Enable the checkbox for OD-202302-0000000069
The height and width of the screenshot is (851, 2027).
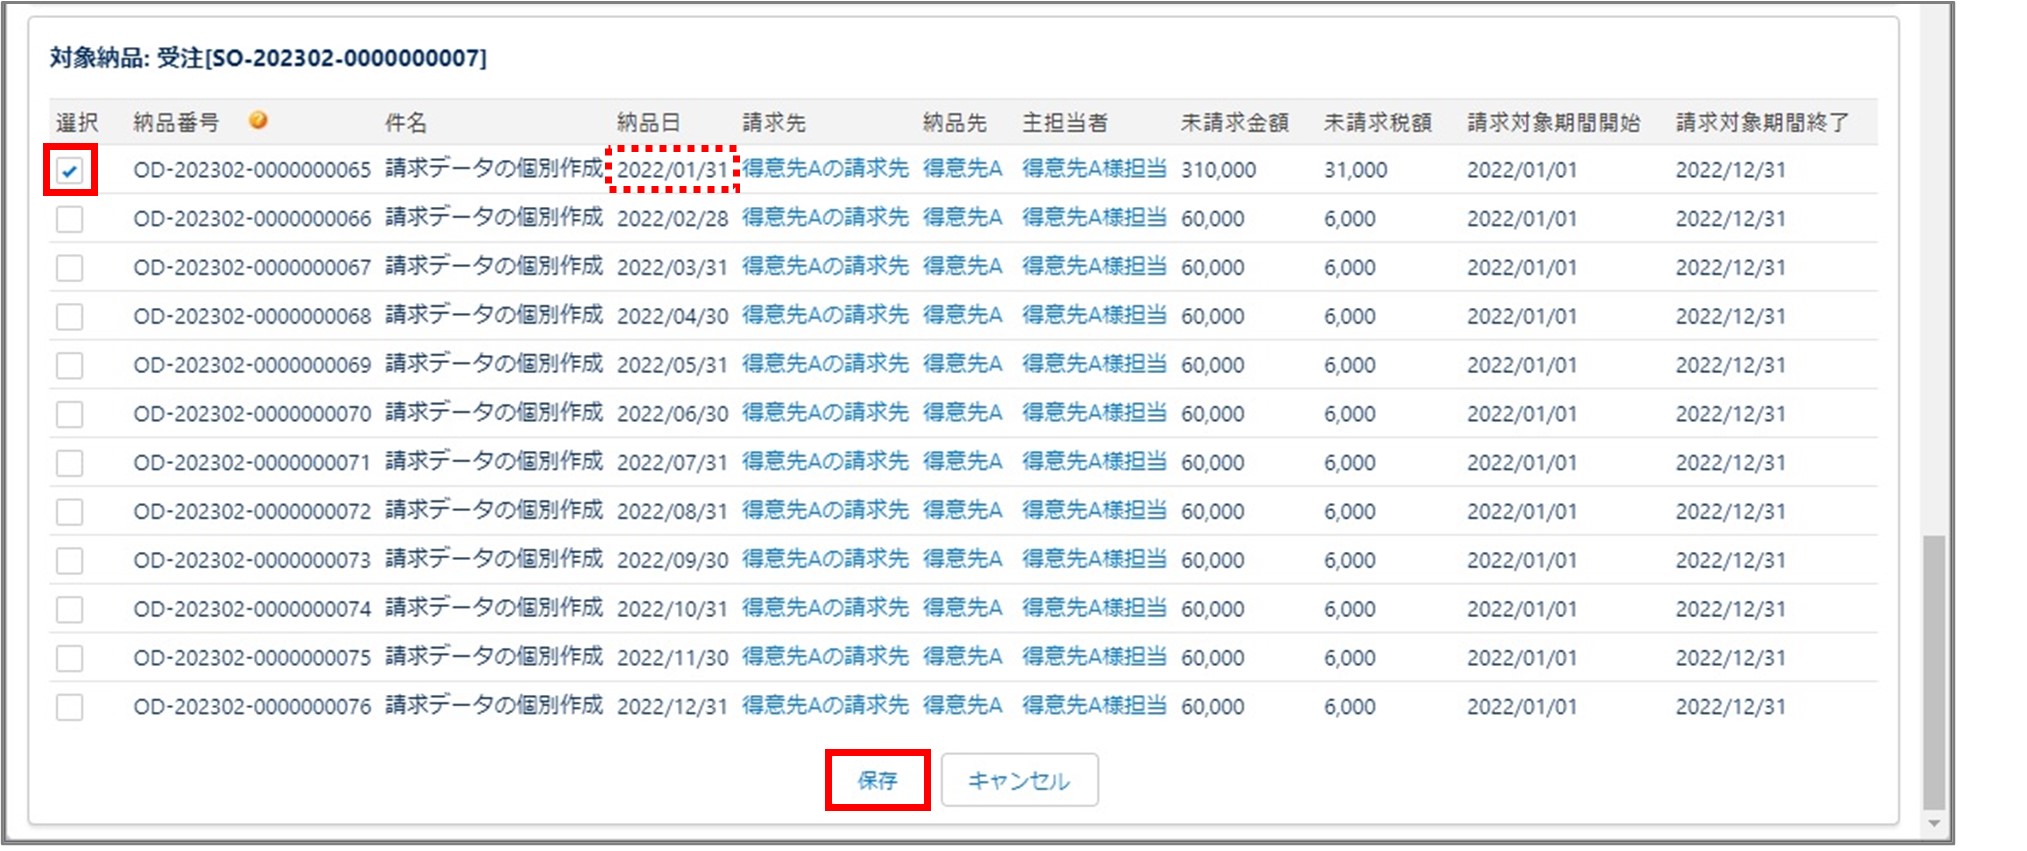(x=70, y=366)
